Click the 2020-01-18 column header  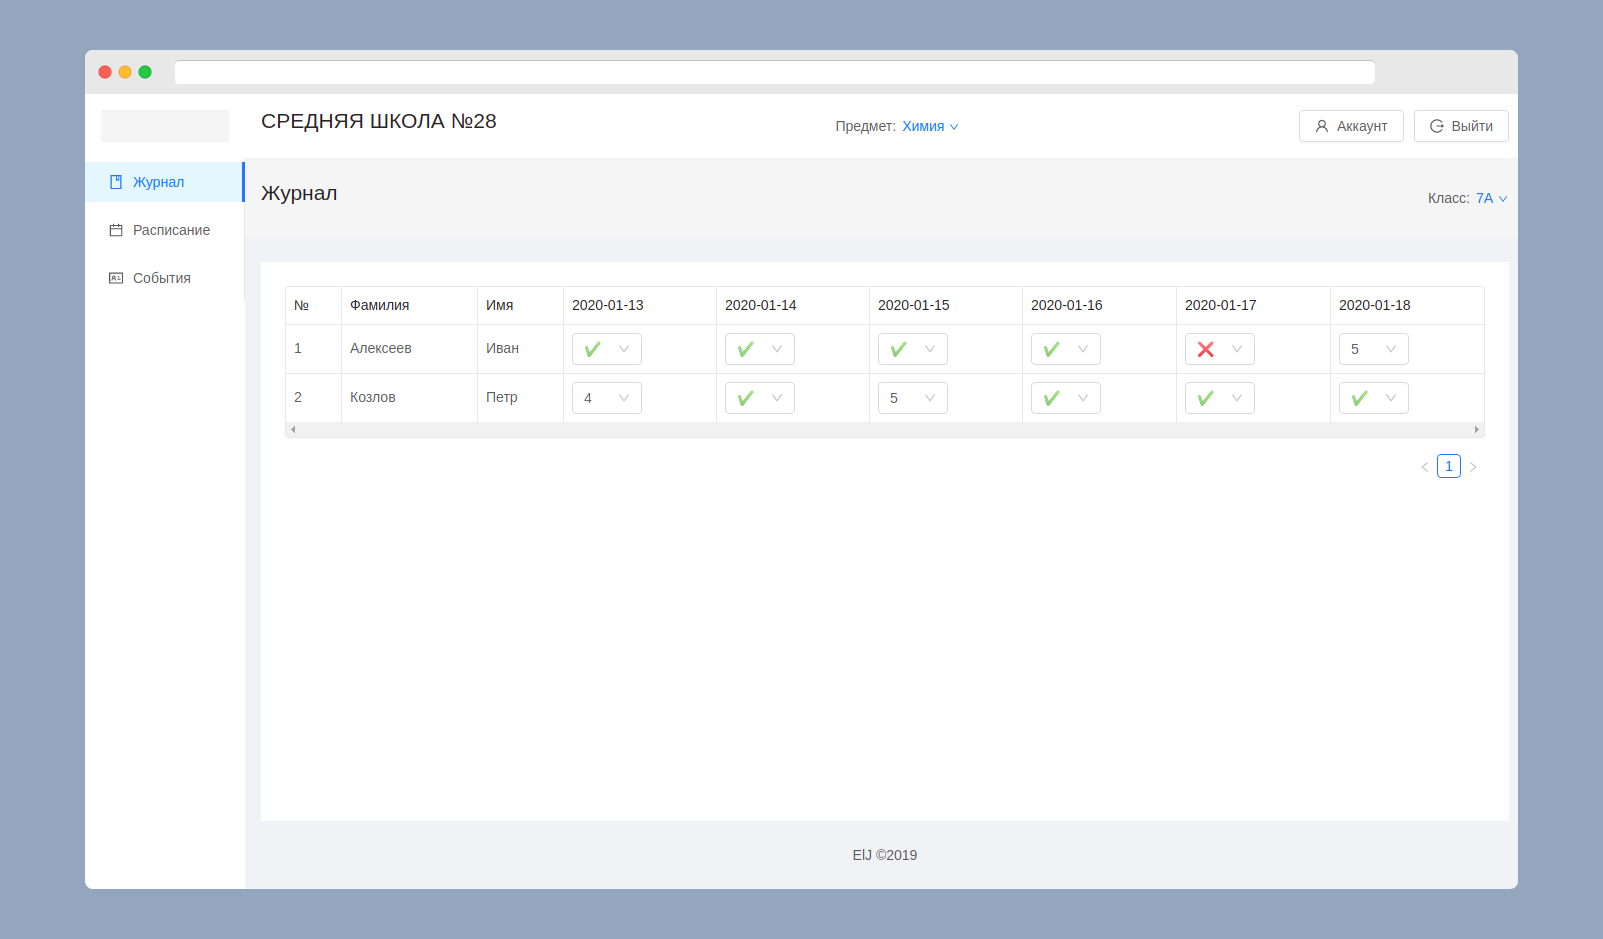click(x=1407, y=305)
